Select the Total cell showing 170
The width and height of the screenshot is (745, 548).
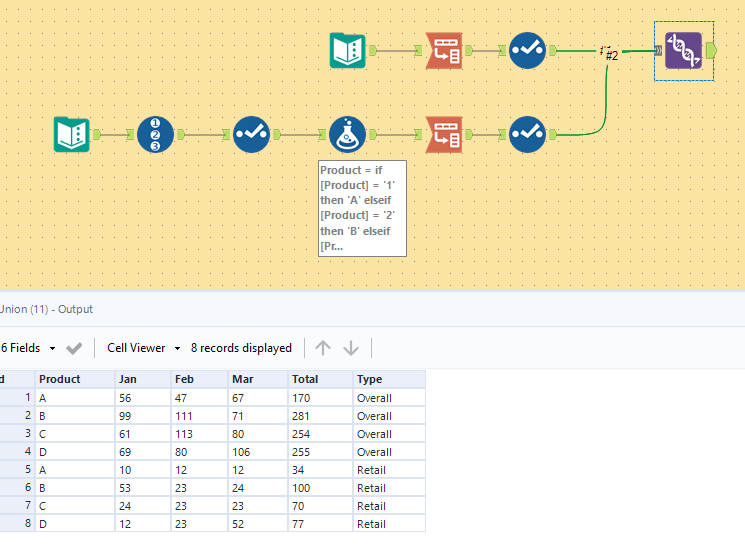pos(321,398)
